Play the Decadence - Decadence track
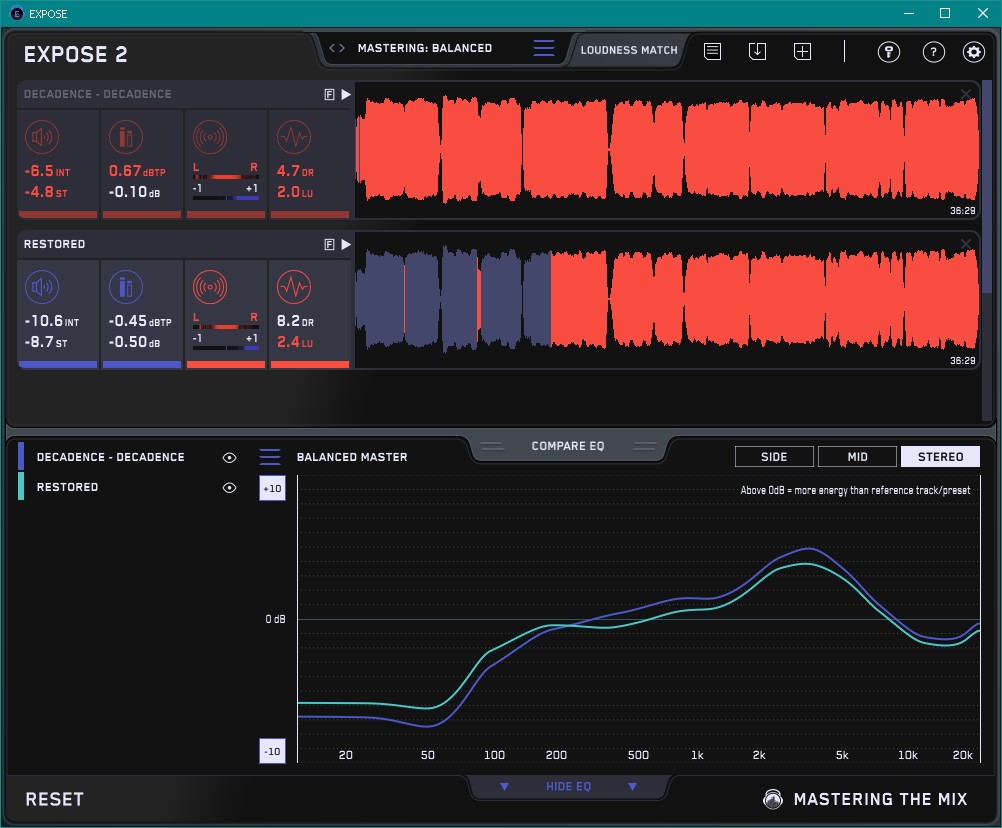 point(346,95)
